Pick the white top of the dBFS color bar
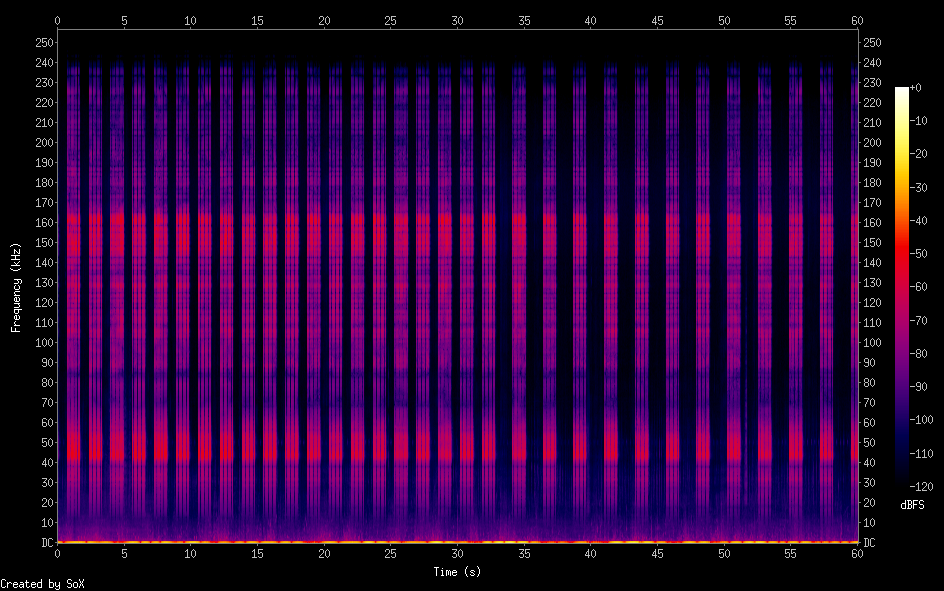This screenshot has height=591, width=944. [x=902, y=91]
